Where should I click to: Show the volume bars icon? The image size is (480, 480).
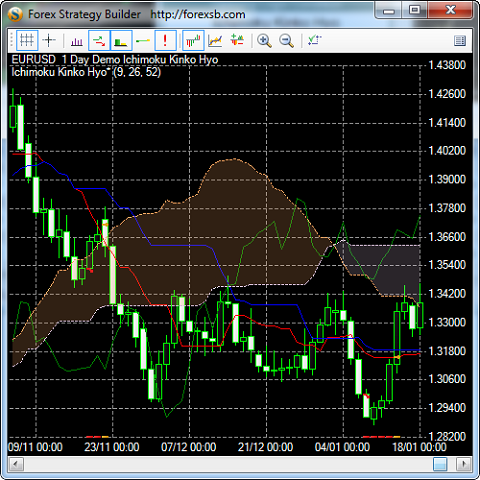[77, 41]
